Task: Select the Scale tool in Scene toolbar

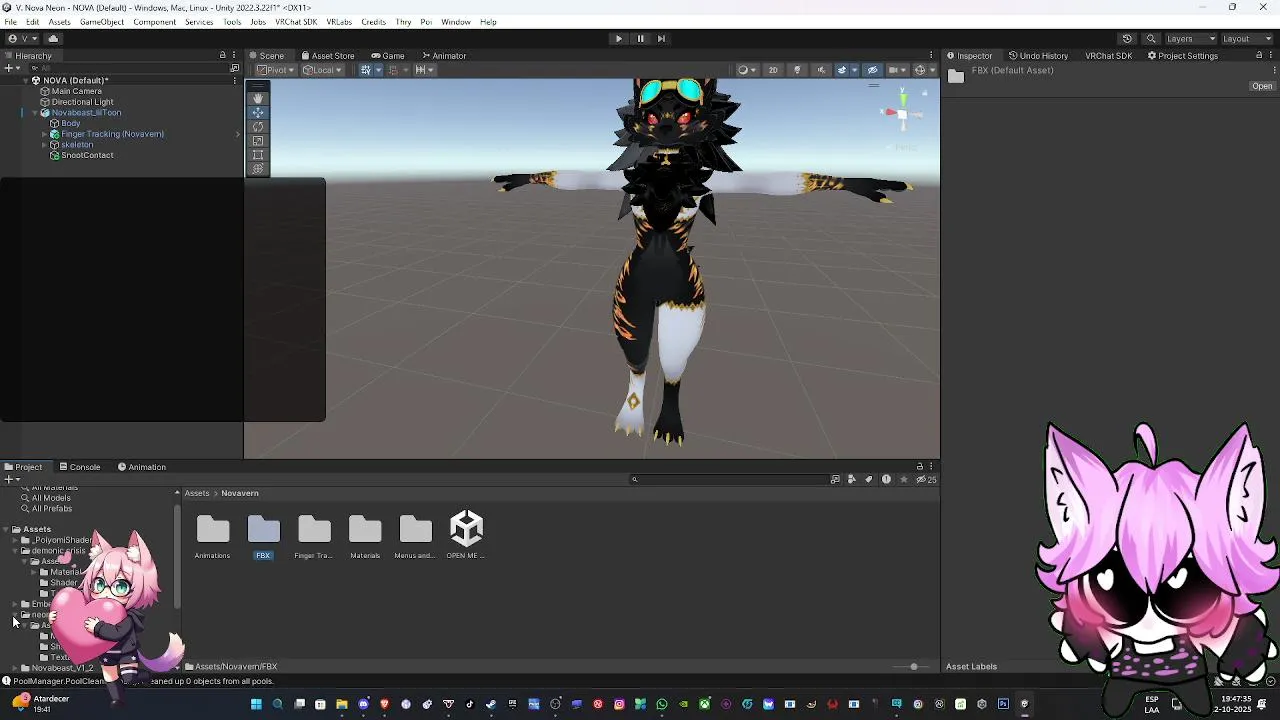Action: tap(258, 140)
